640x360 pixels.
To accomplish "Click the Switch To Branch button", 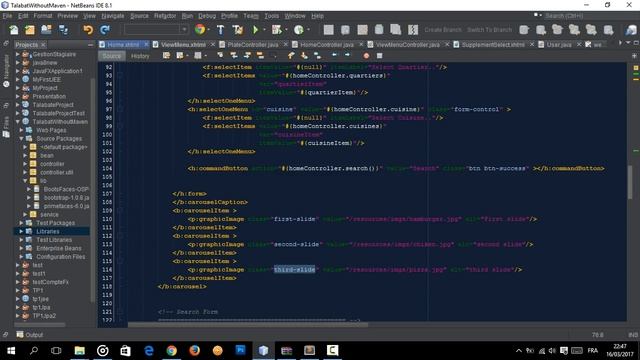I will point(489,30).
